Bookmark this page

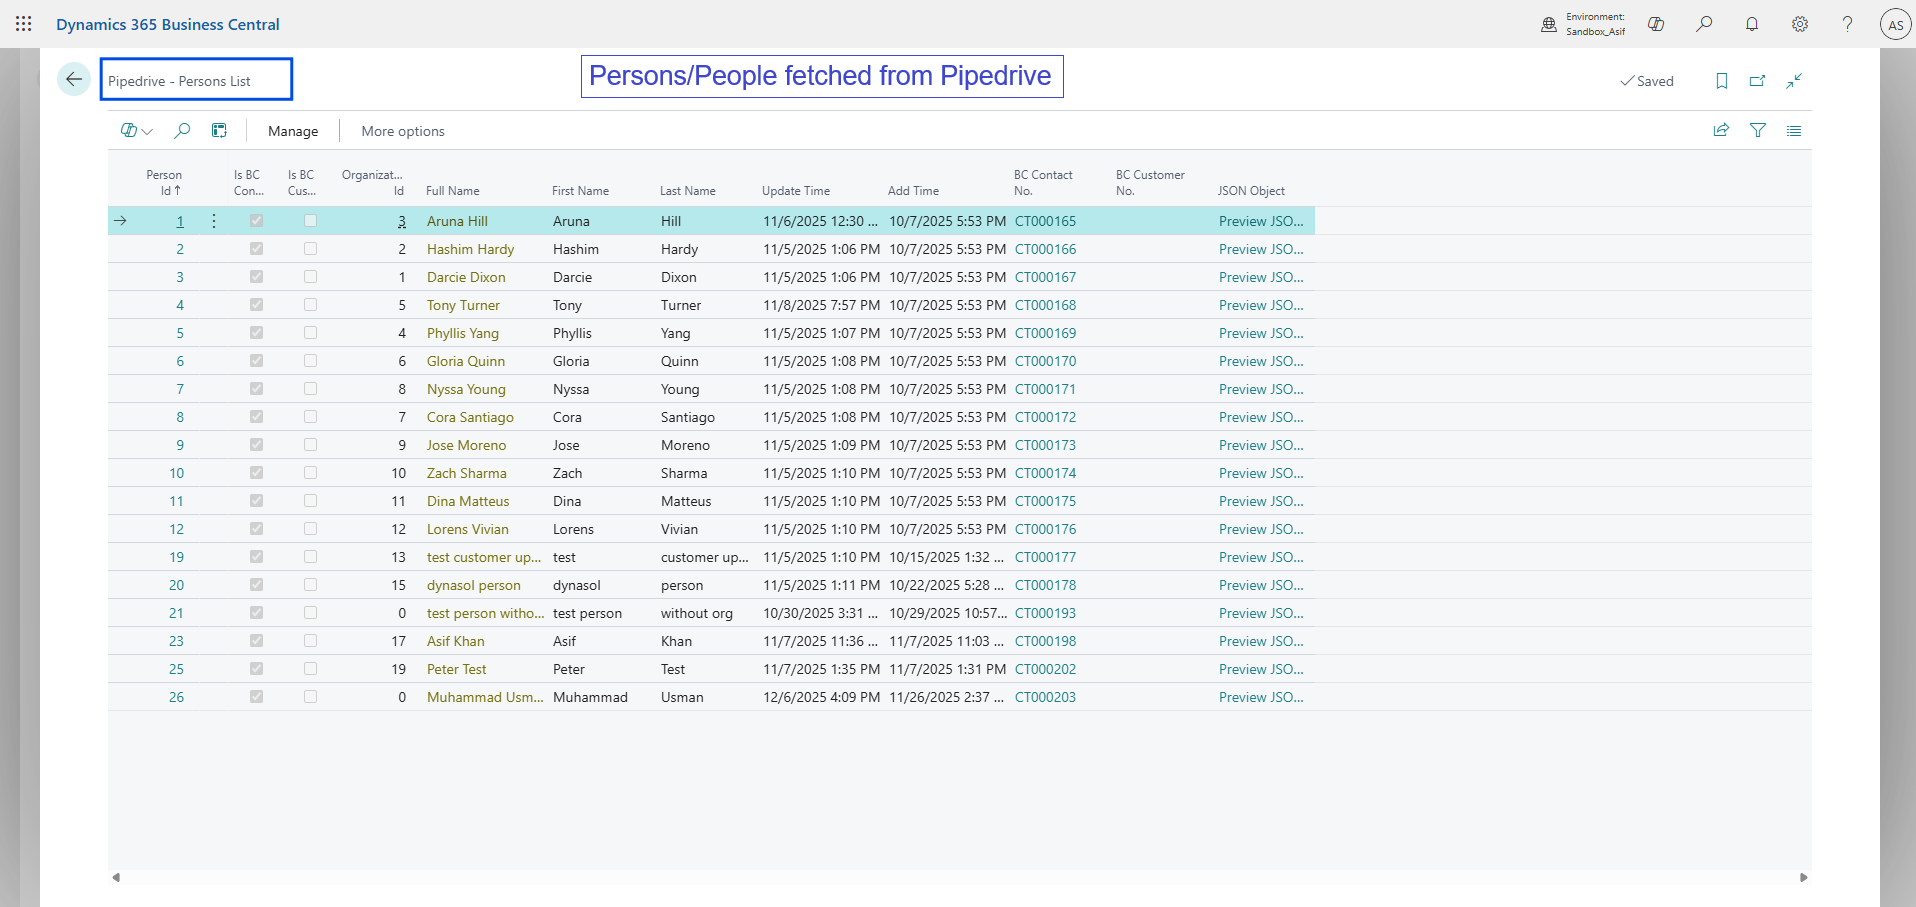click(x=1722, y=81)
